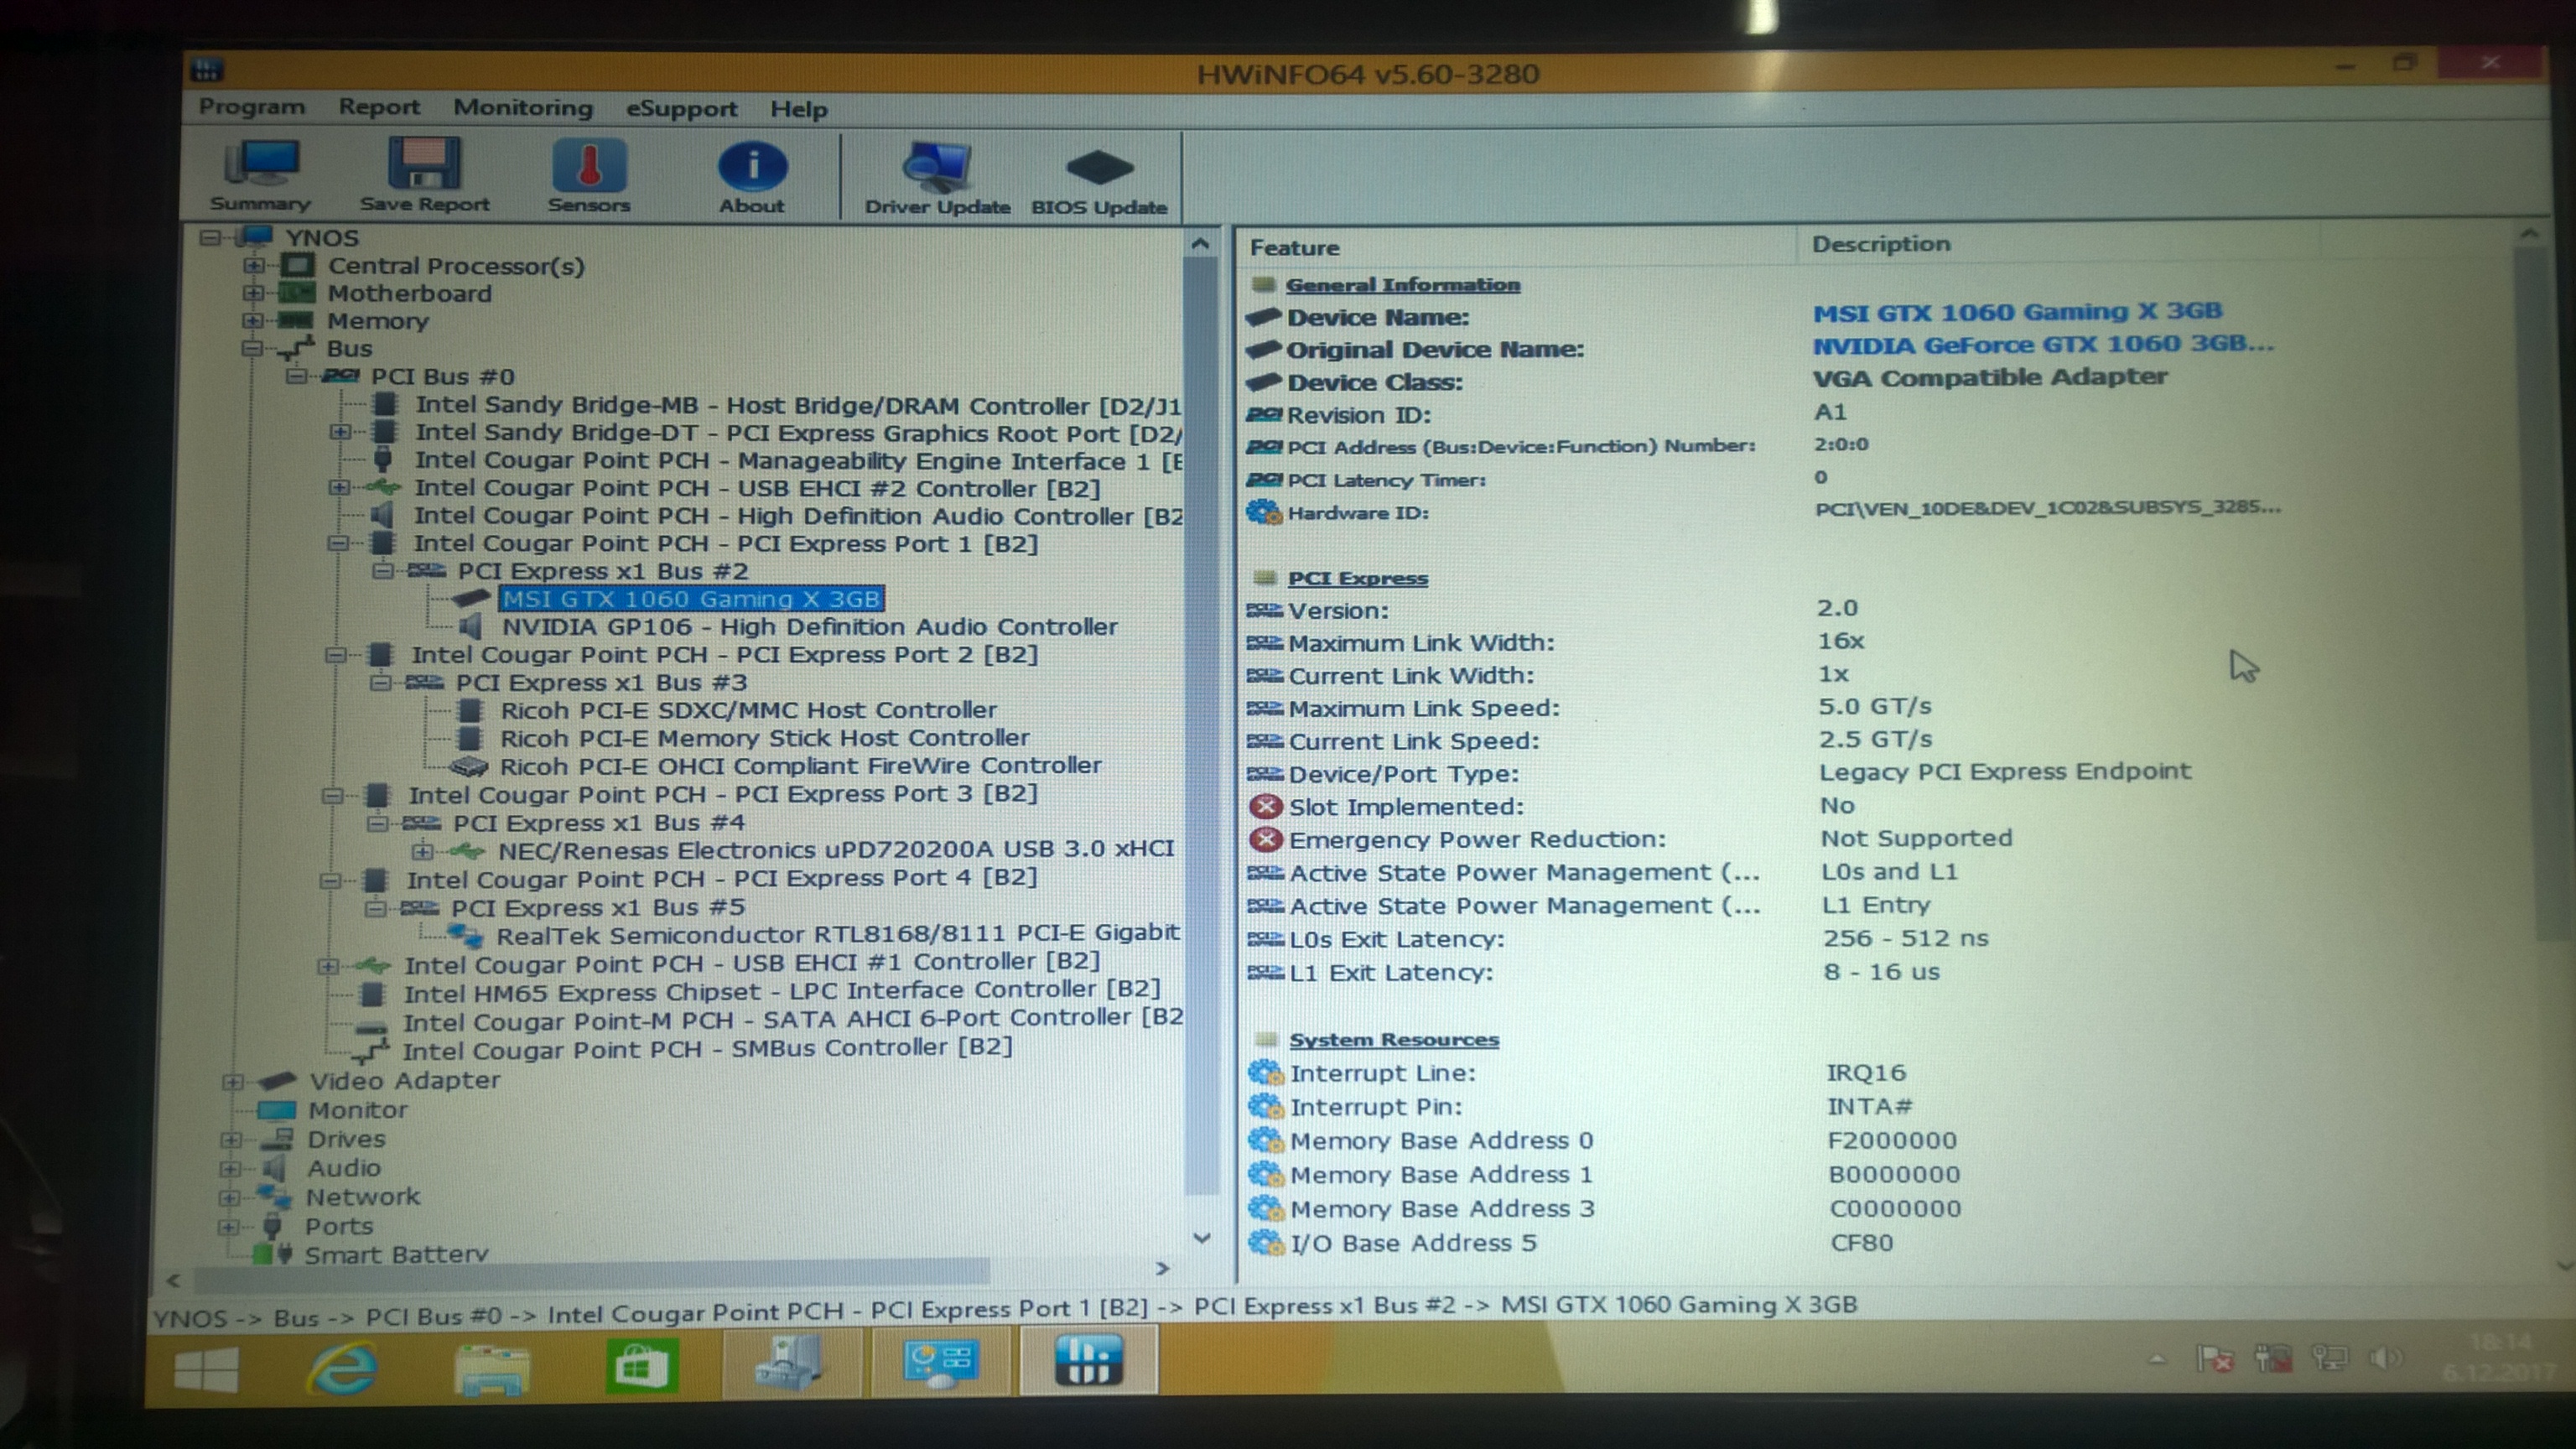Select Ricoh PCI-E OHCI Compliant FireWire Controller
This screenshot has width=2576, height=1449.
[x=800, y=766]
